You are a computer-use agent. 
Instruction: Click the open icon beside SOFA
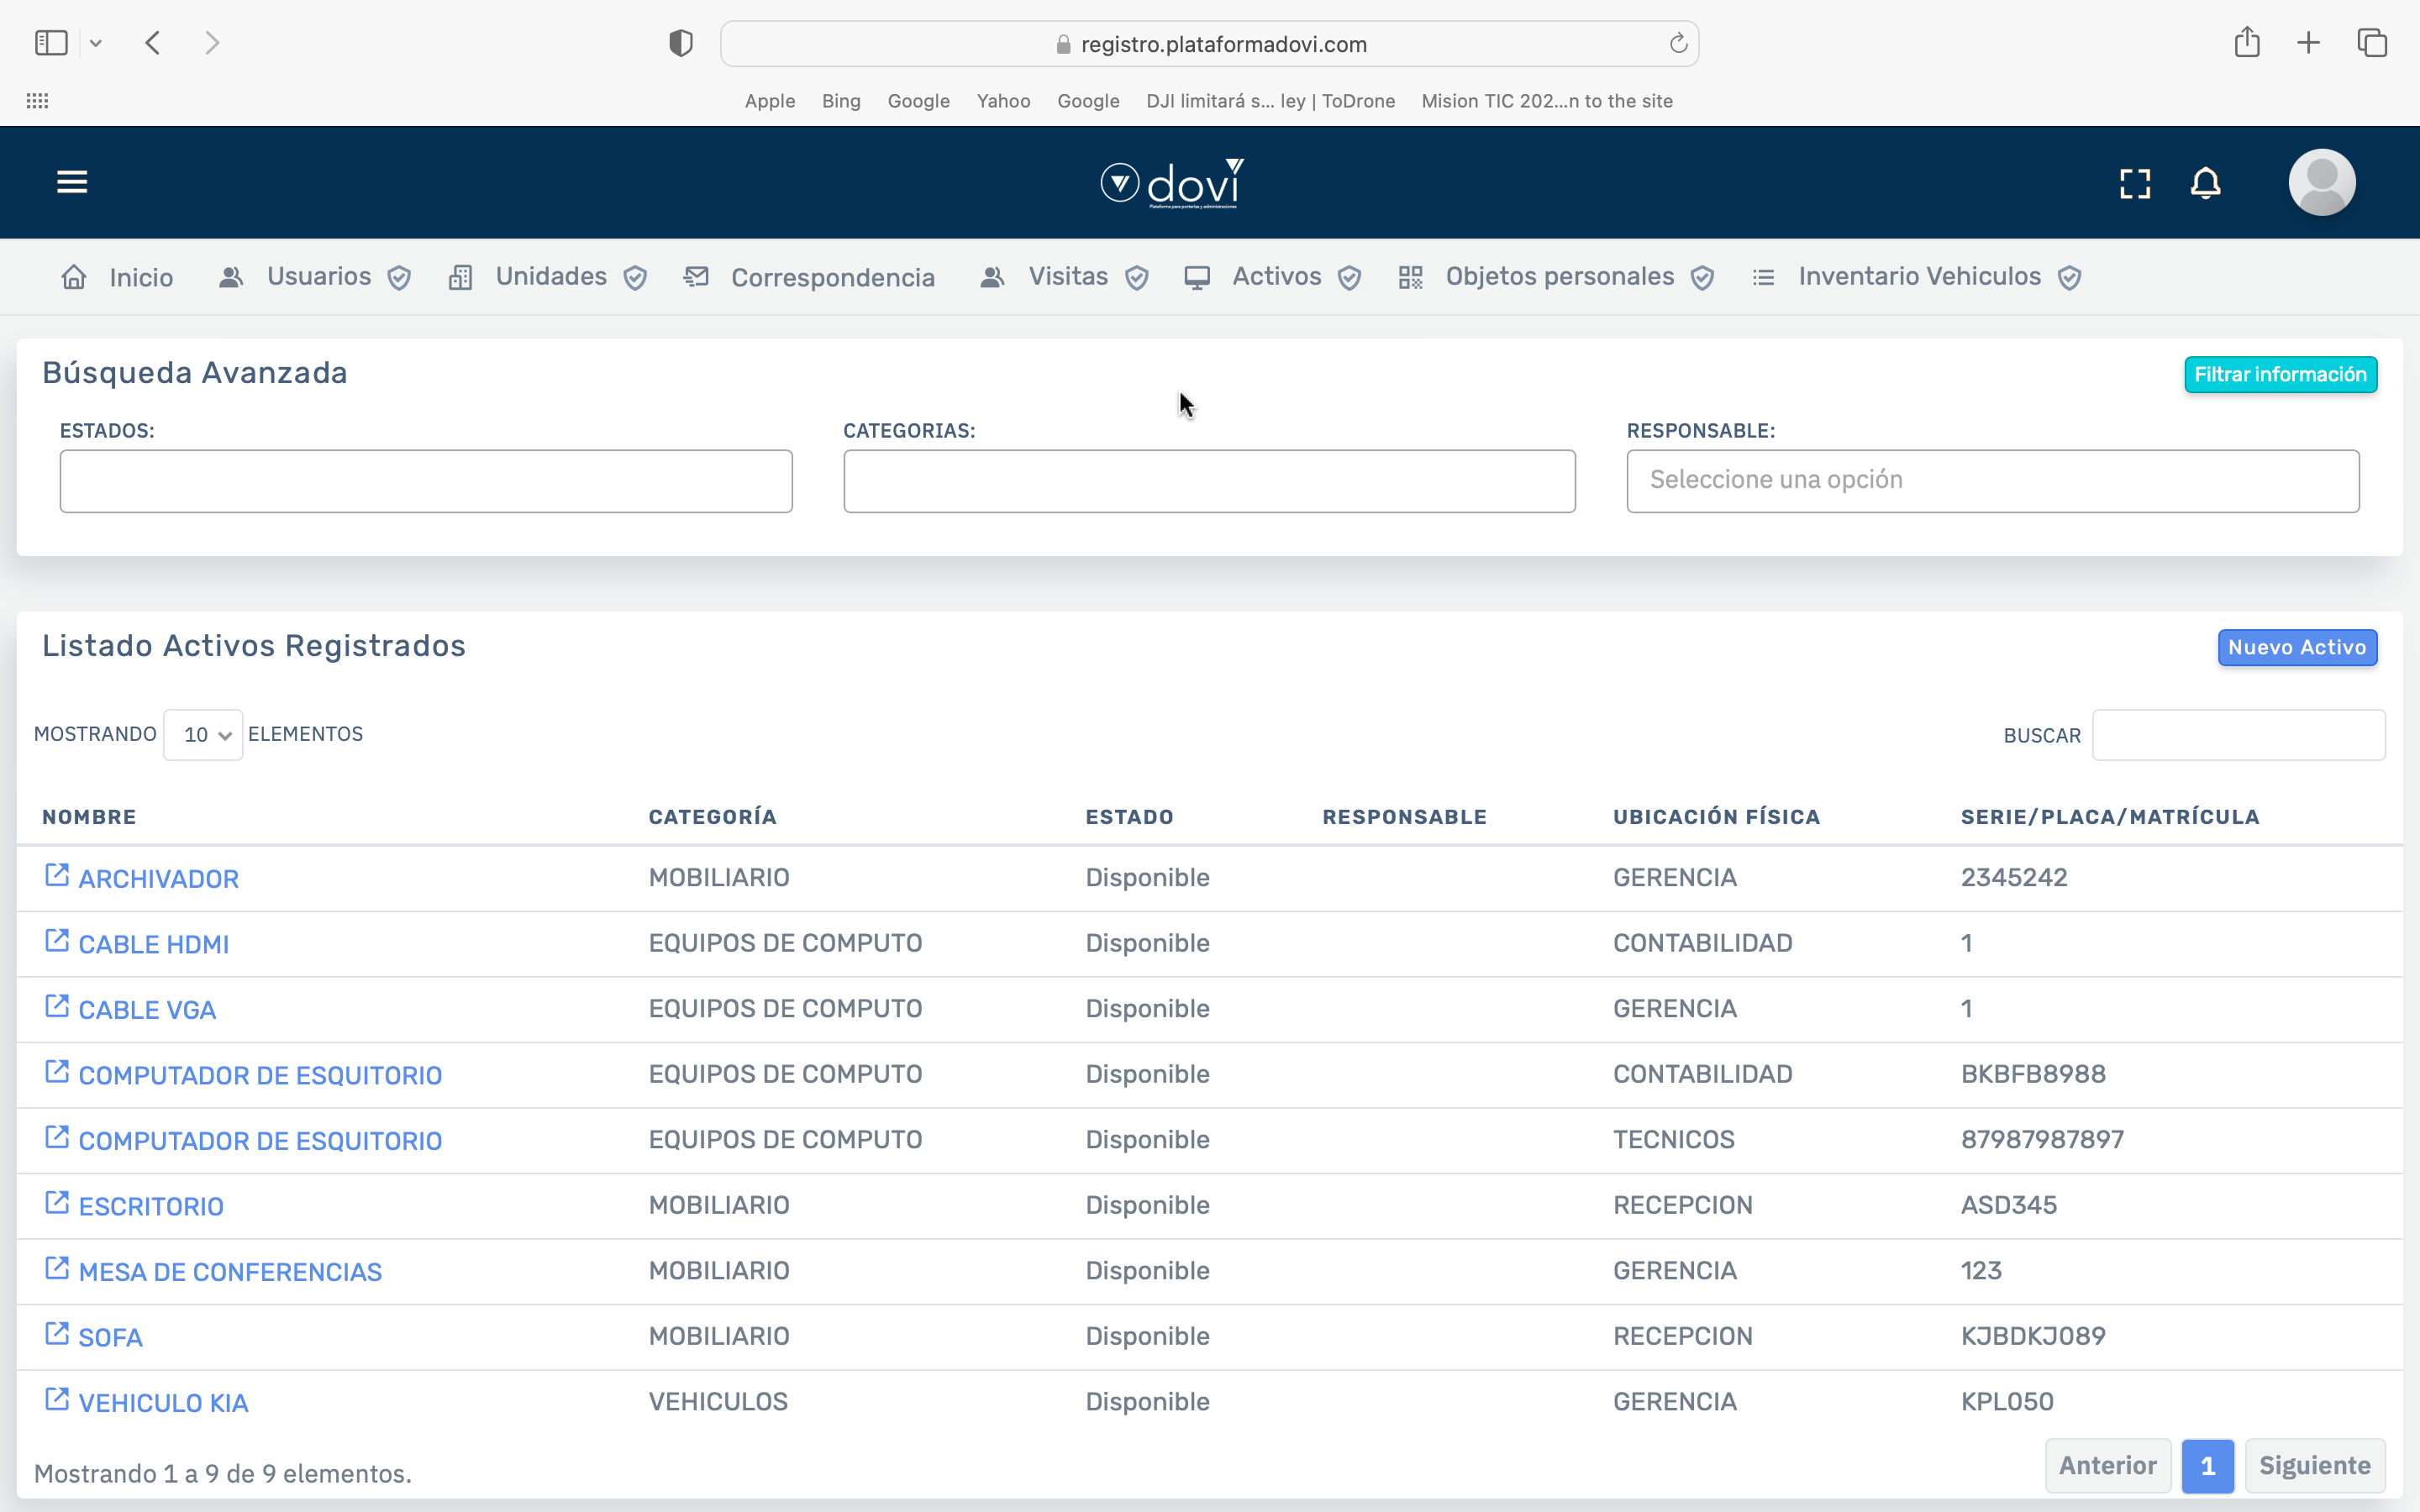pyautogui.click(x=57, y=1334)
